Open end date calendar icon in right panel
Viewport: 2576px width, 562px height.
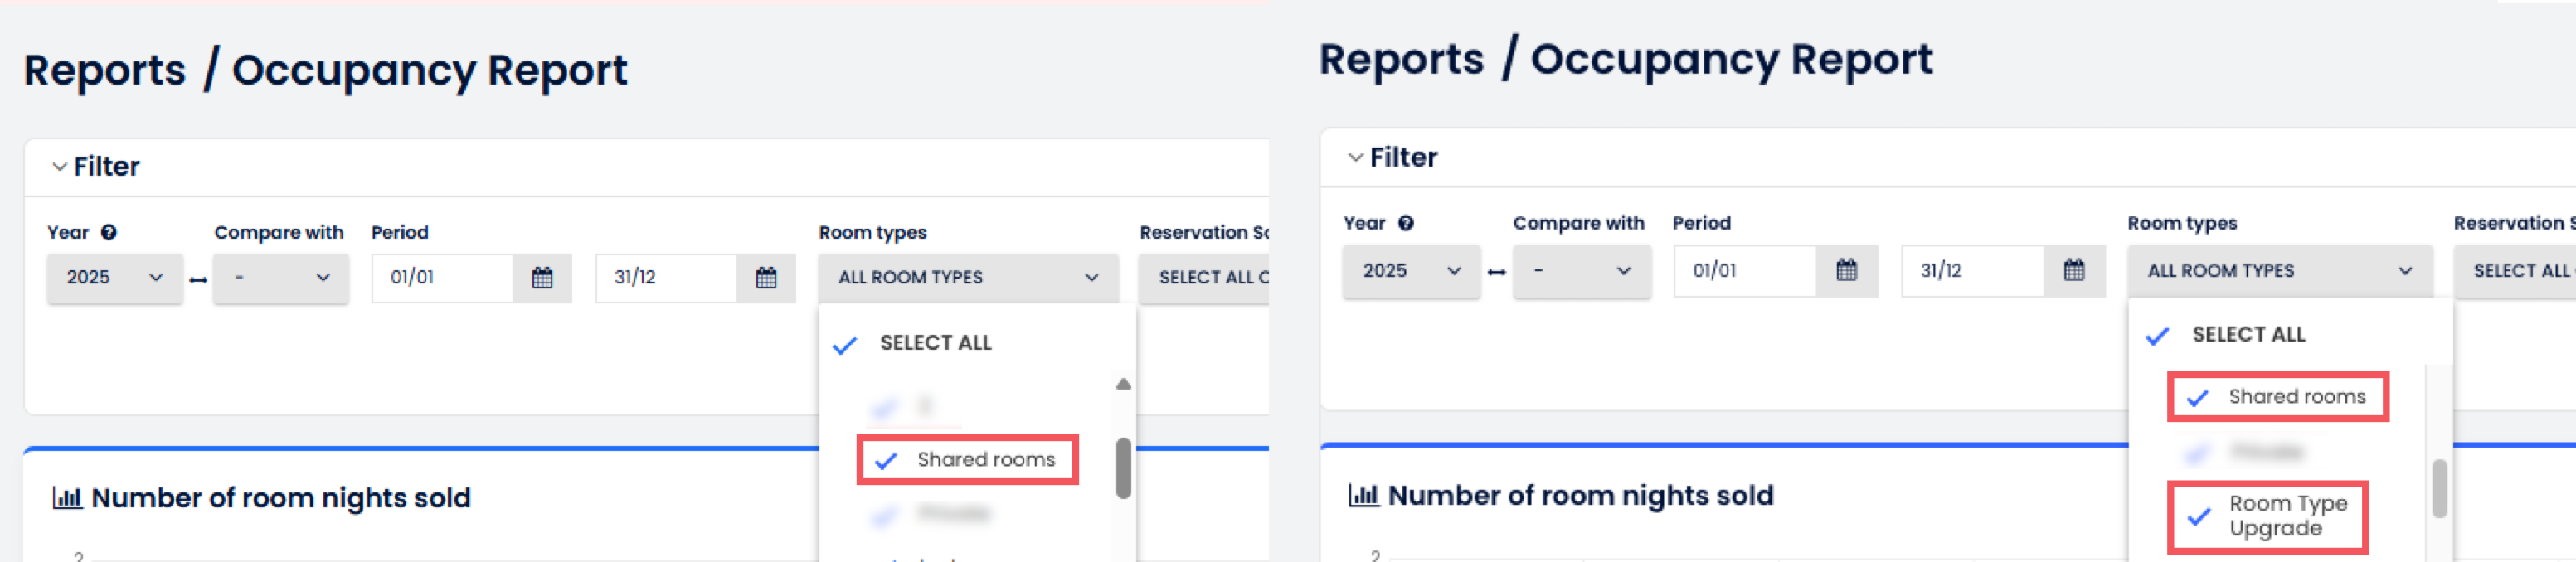[2074, 270]
